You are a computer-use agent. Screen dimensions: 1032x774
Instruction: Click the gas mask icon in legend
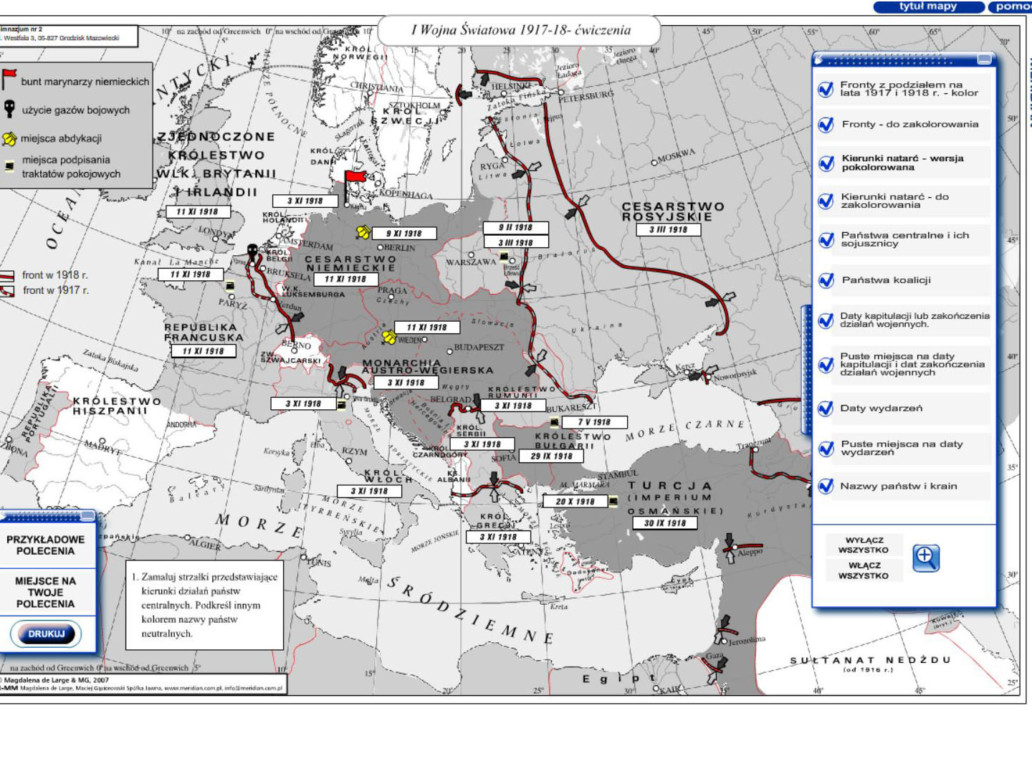(x=9, y=109)
